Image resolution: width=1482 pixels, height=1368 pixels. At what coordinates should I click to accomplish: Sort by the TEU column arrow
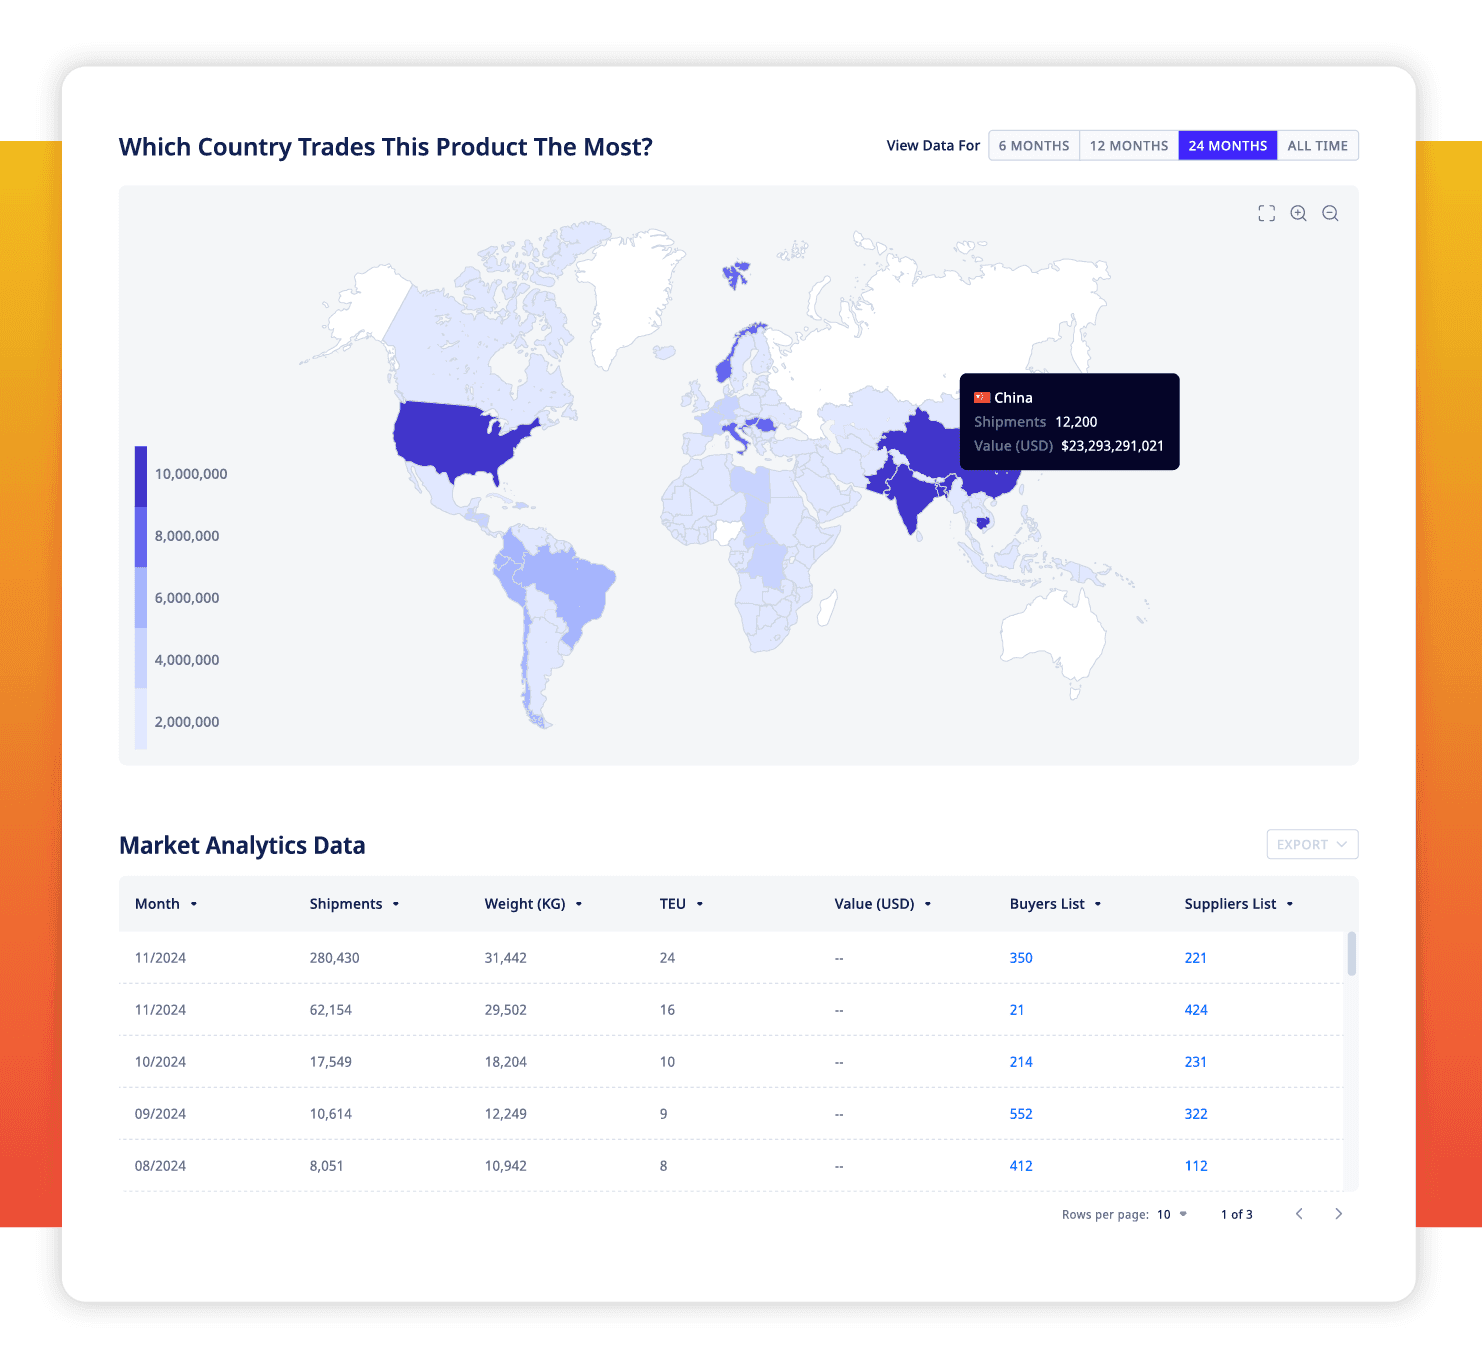700,904
